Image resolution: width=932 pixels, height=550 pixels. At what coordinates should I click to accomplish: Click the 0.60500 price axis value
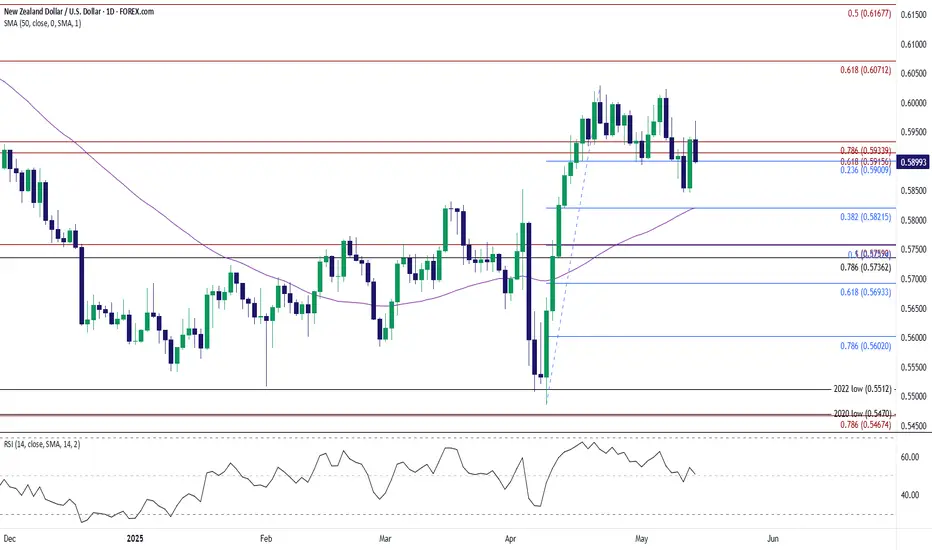pyautogui.click(x=914, y=74)
